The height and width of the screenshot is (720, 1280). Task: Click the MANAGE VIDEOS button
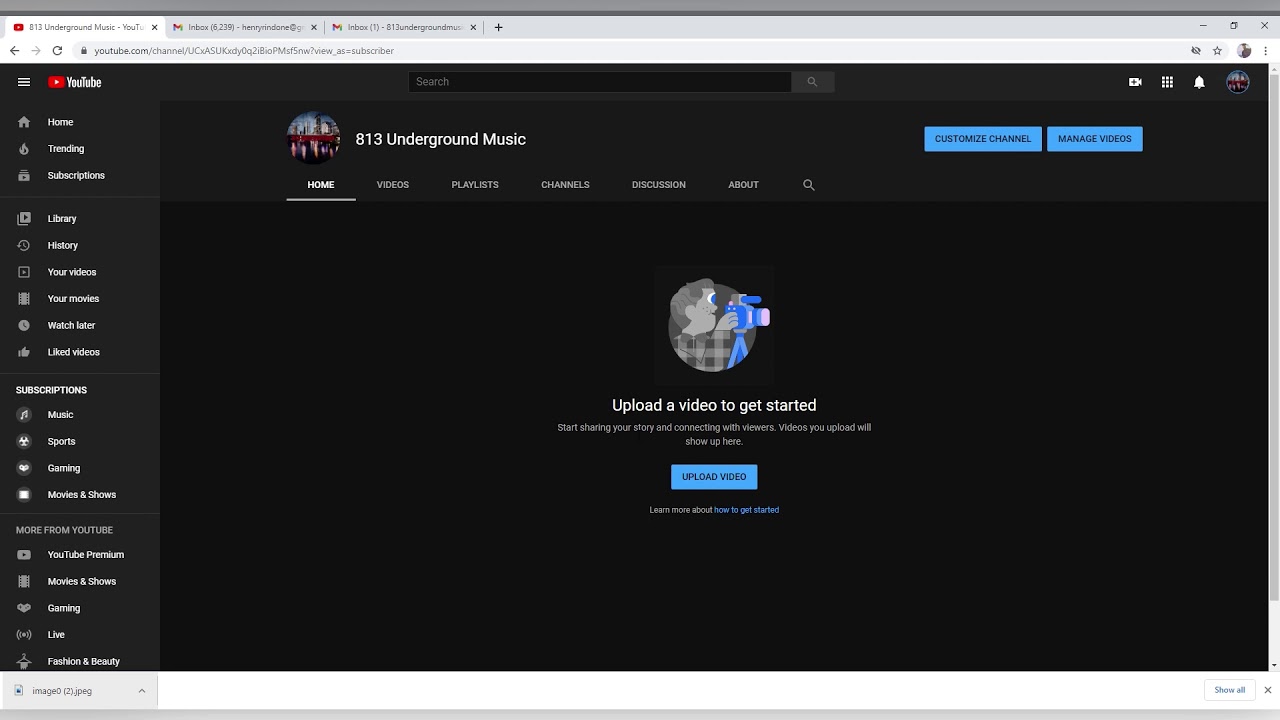(x=1095, y=139)
